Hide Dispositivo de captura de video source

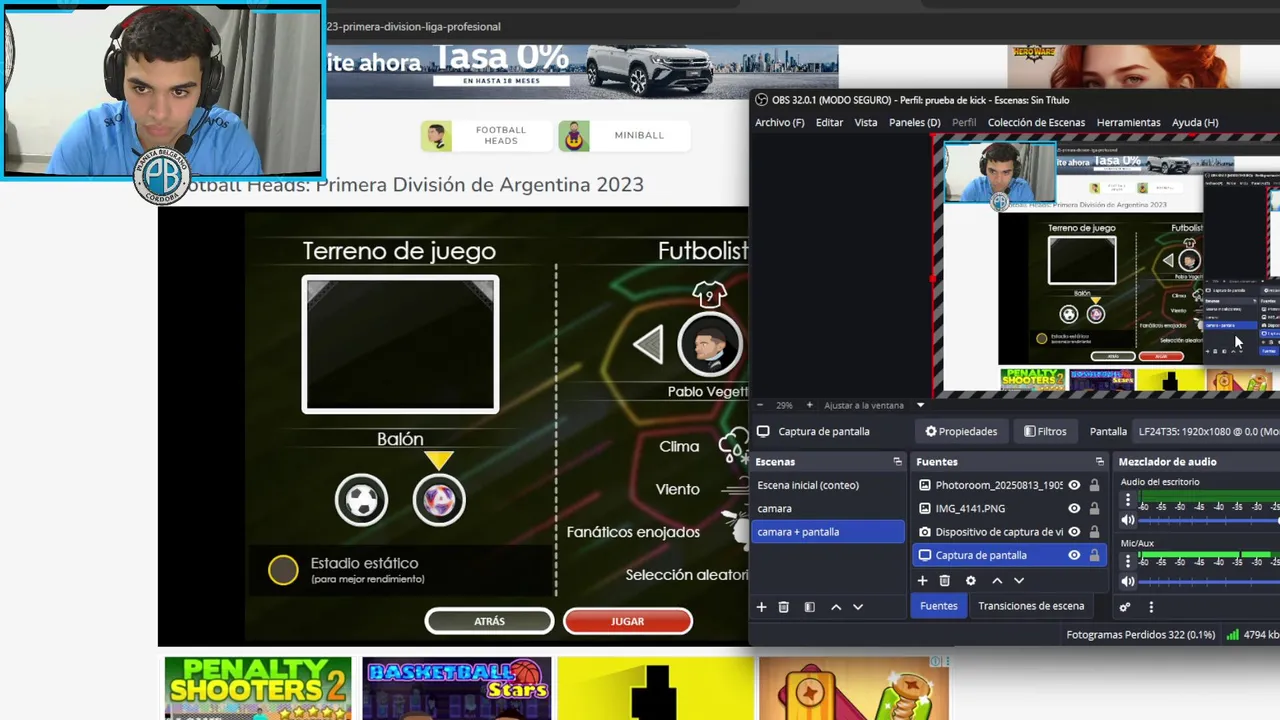[x=1074, y=532]
